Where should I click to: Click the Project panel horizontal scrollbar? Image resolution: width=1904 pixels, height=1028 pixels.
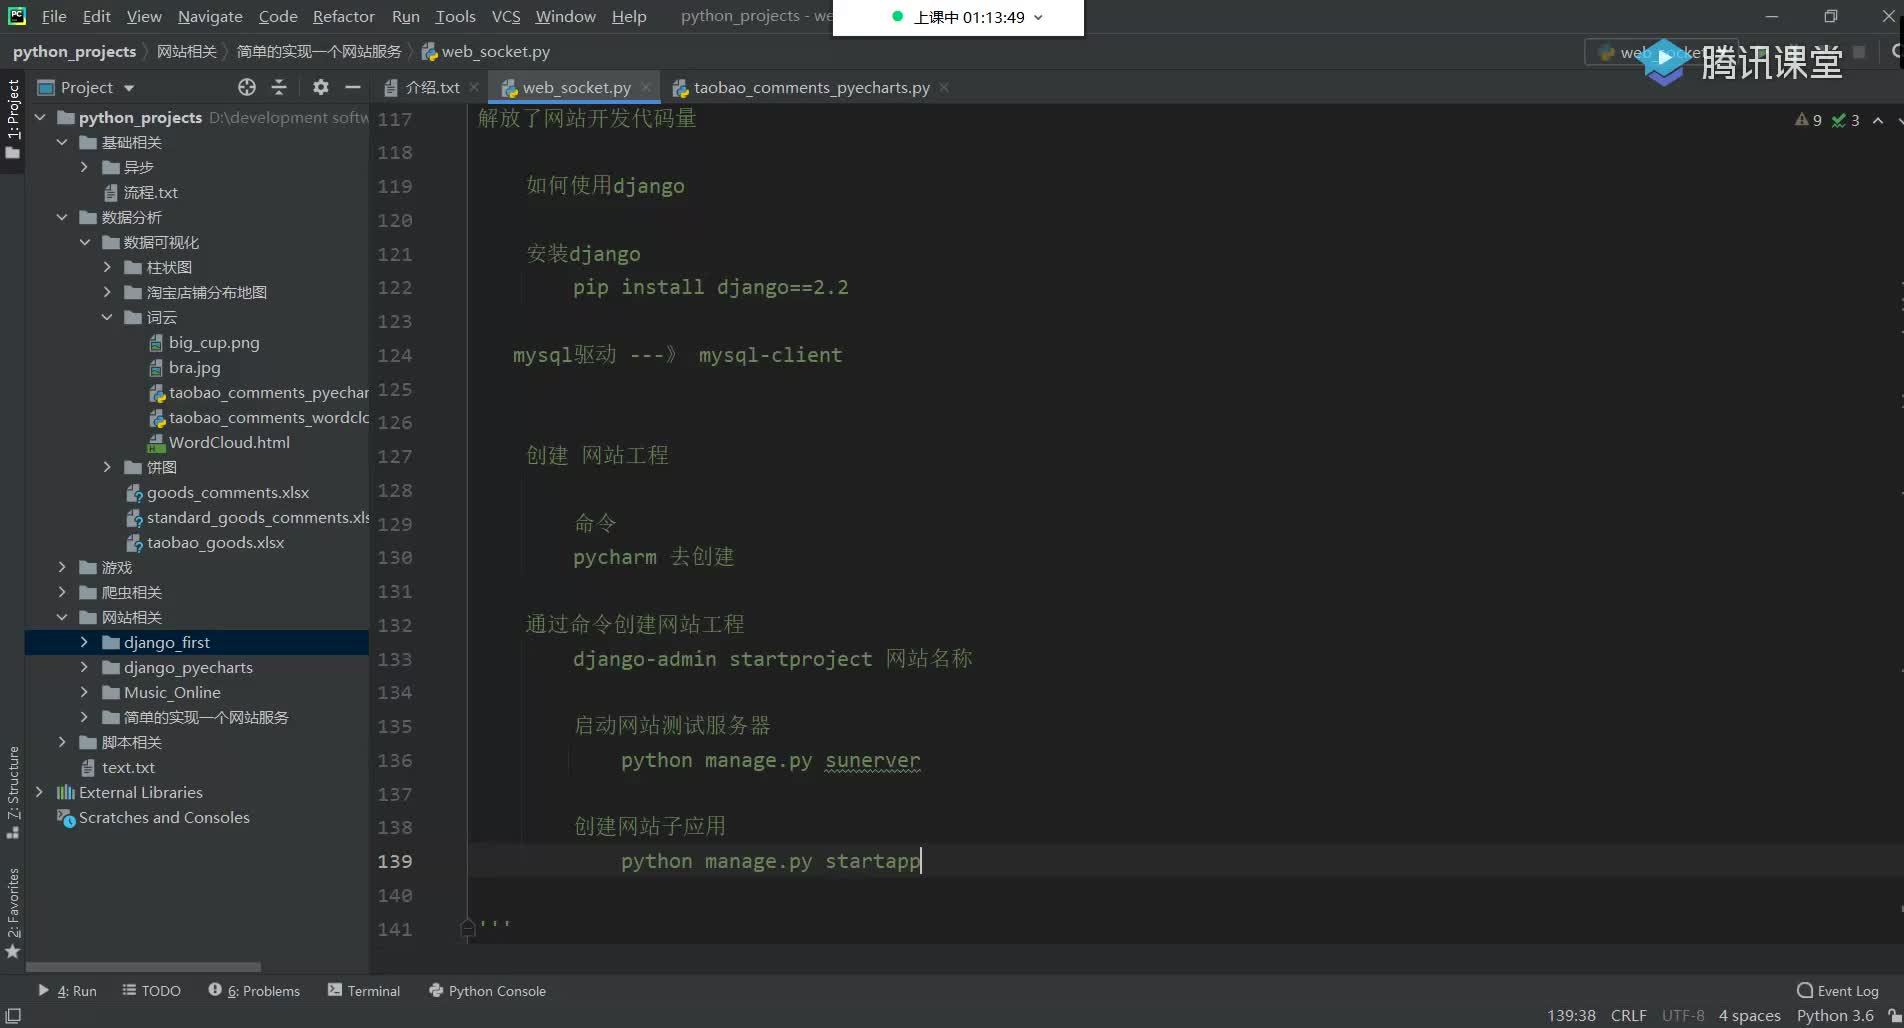coord(143,967)
